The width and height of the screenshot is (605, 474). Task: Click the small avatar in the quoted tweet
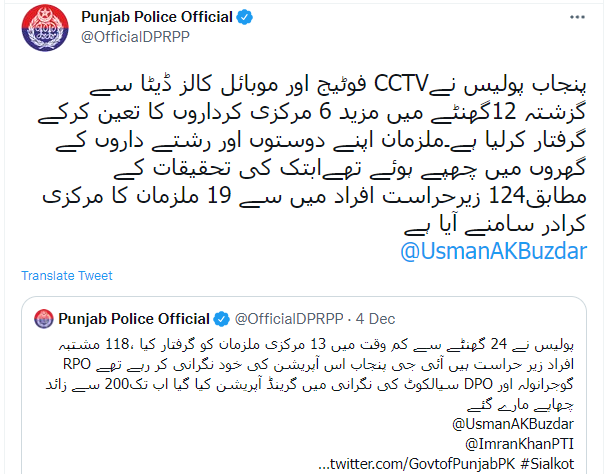coord(44,319)
